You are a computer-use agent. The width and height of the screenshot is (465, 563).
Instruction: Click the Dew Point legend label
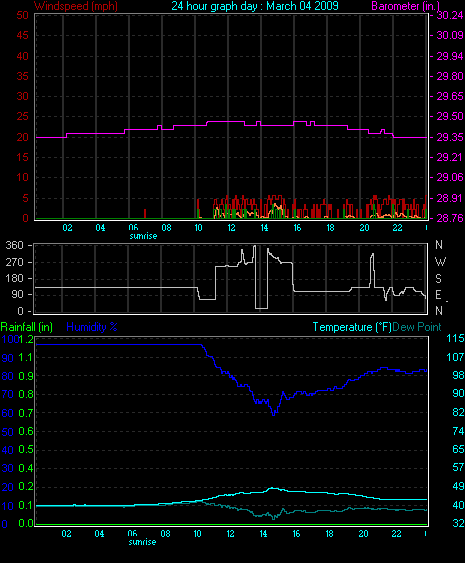click(417, 327)
